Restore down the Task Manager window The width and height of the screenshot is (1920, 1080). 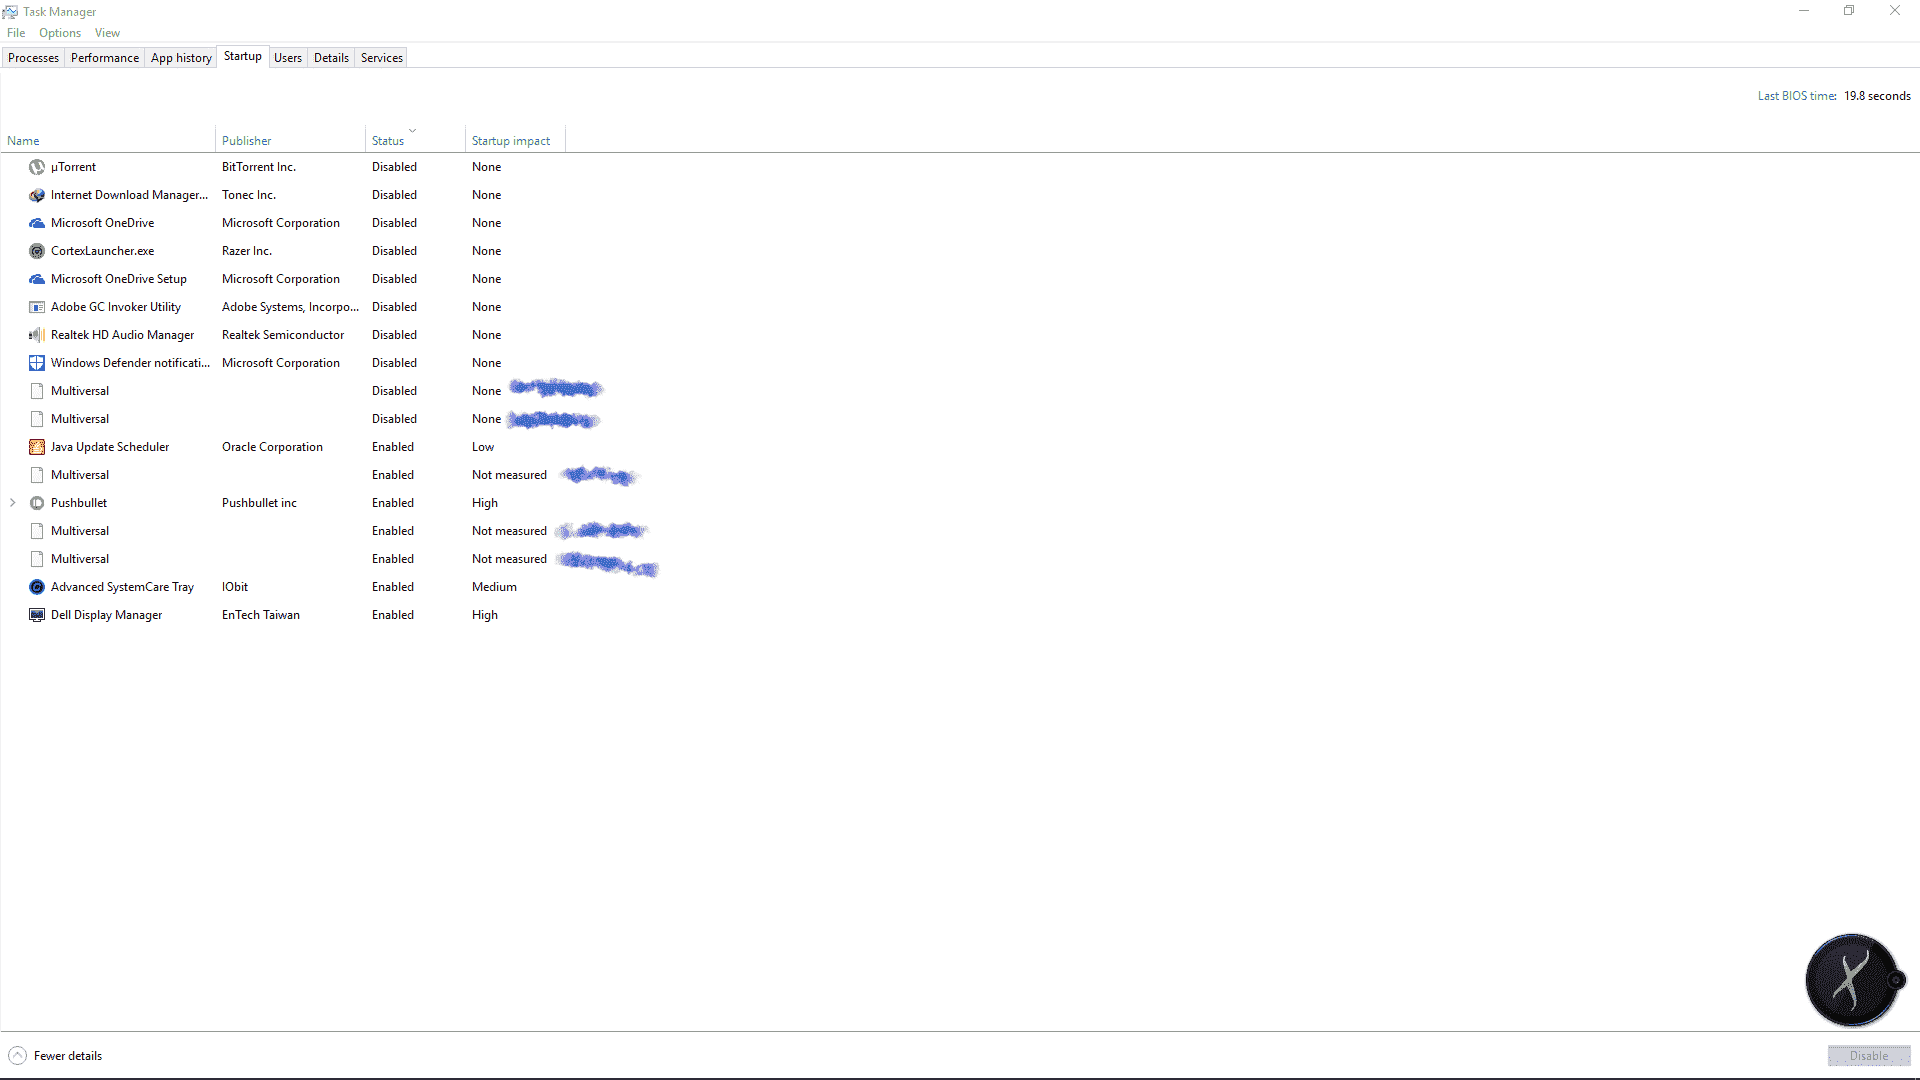(1849, 11)
